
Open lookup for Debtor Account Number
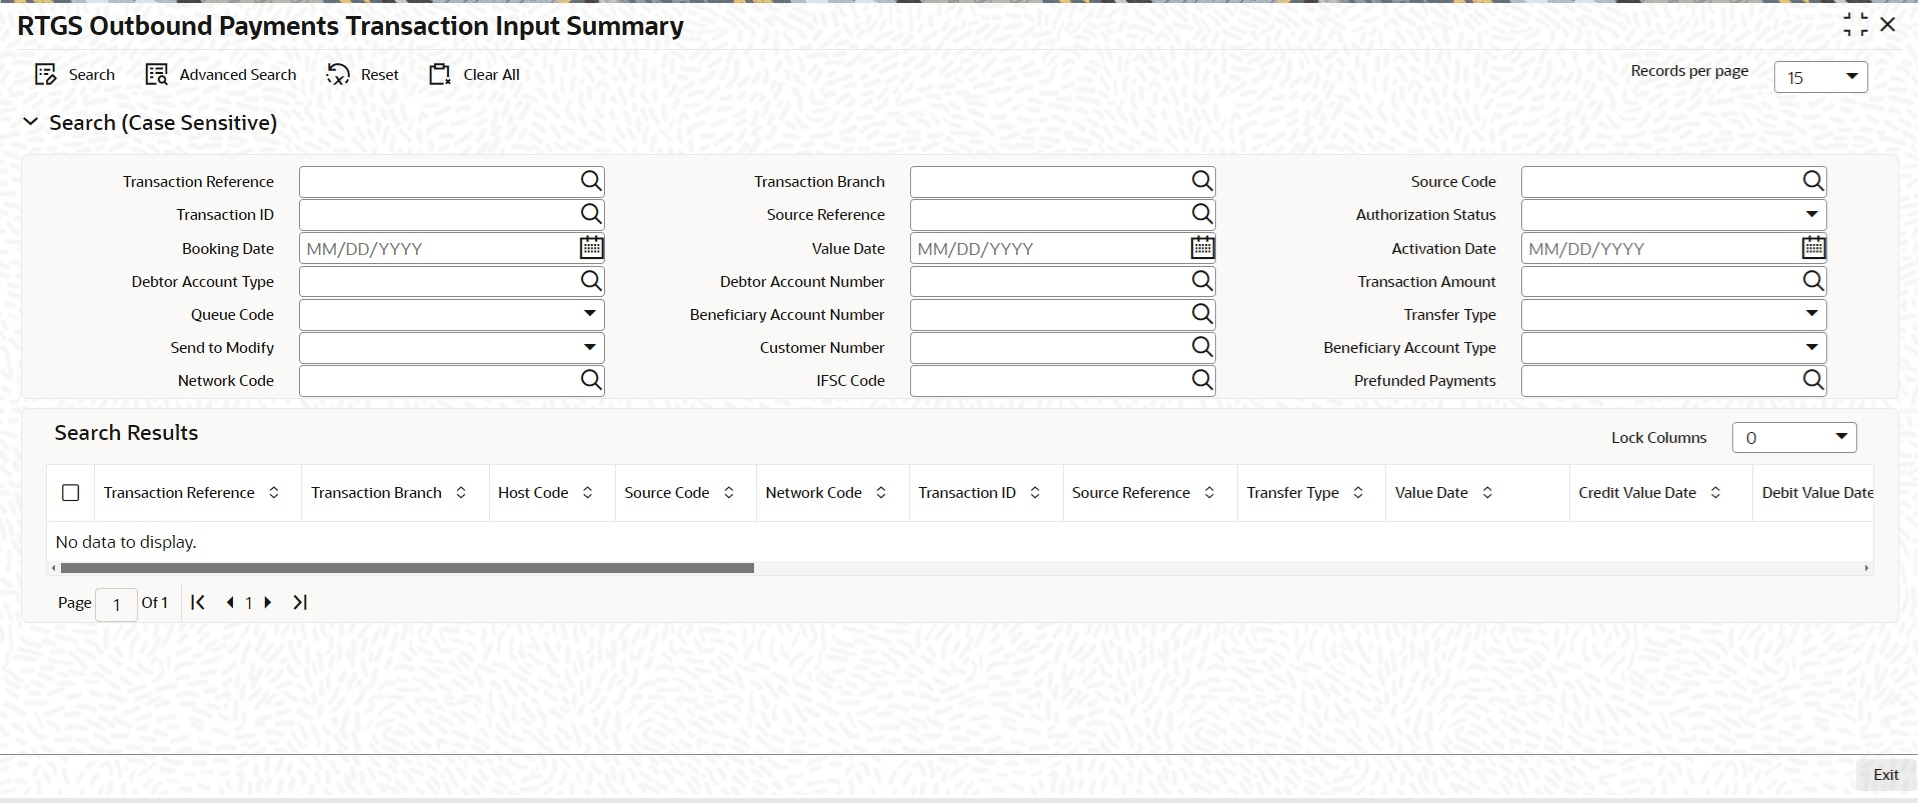point(1202,281)
